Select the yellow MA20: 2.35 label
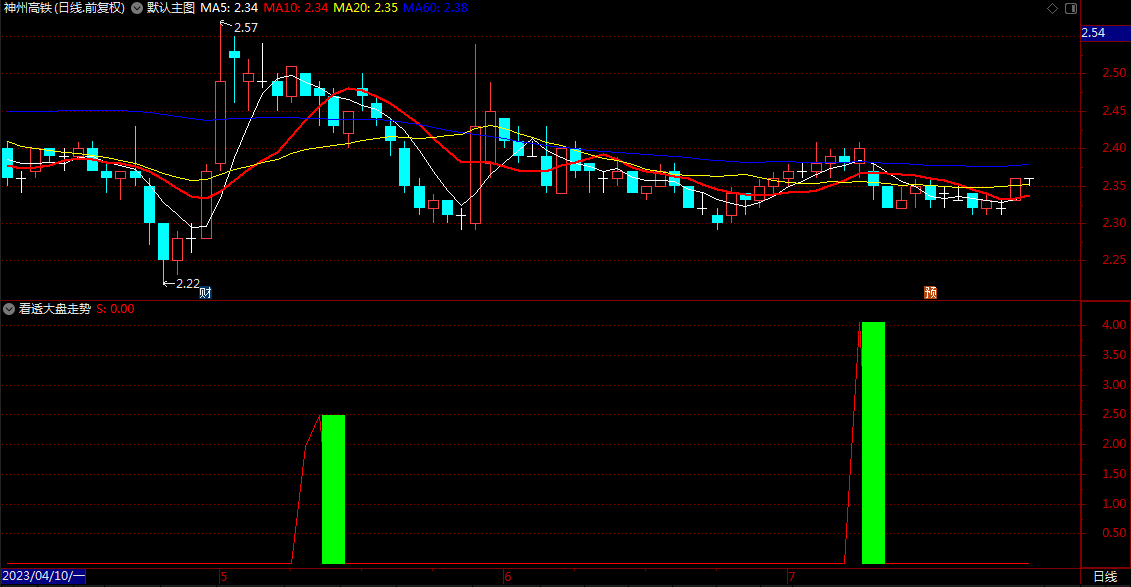This screenshot has width=1131, height=587. coord(365,8)
